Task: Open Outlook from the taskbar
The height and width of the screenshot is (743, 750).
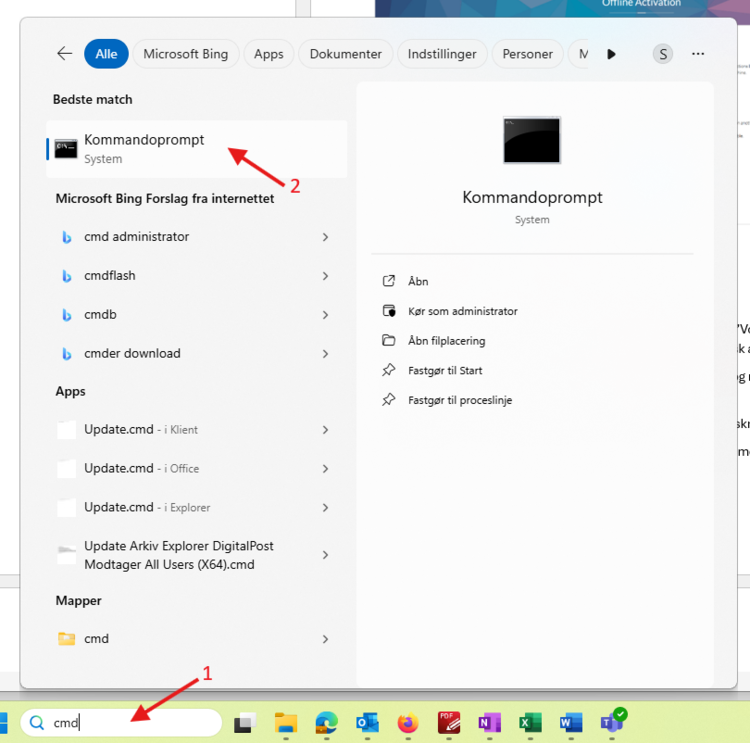Action: point(367,723)
